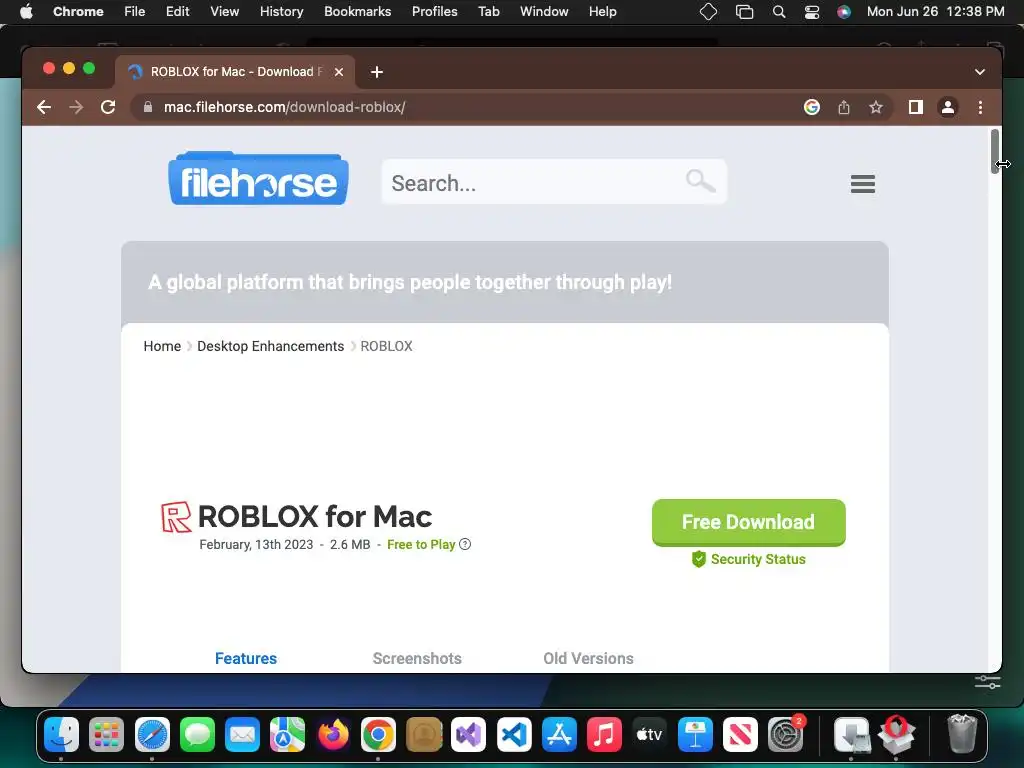
Task: Open Spotlight search in menu bar
Action: 778,12
